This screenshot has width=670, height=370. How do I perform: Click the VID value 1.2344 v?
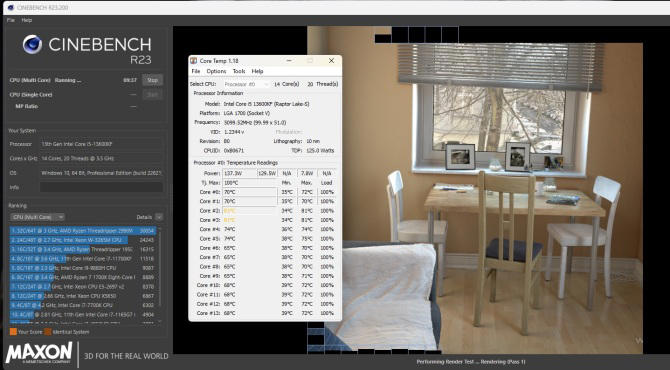click(x=234, y=132)
